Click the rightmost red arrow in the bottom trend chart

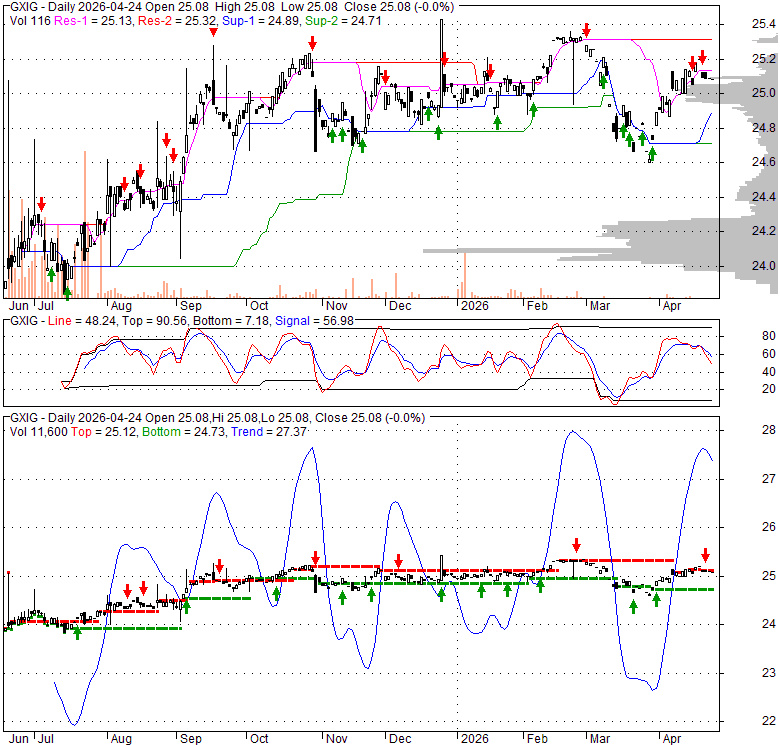(705, 555)
